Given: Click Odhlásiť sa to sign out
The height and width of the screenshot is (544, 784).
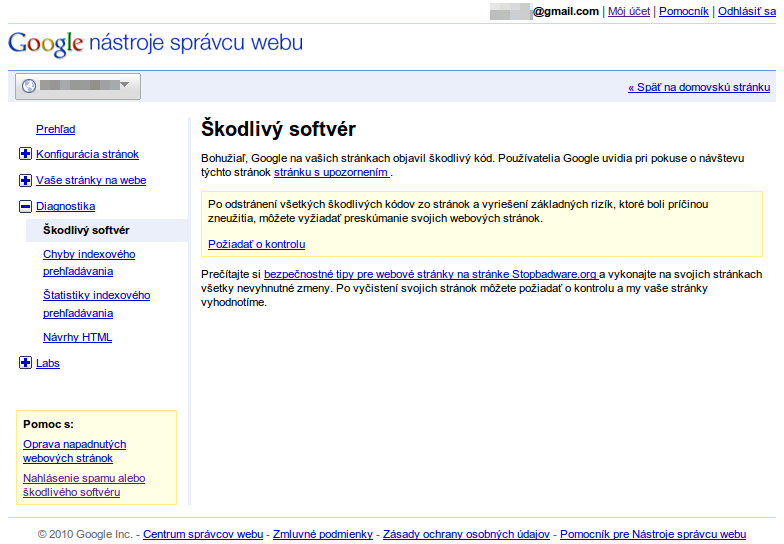Looking at the screenshot, I should point(747,11).
